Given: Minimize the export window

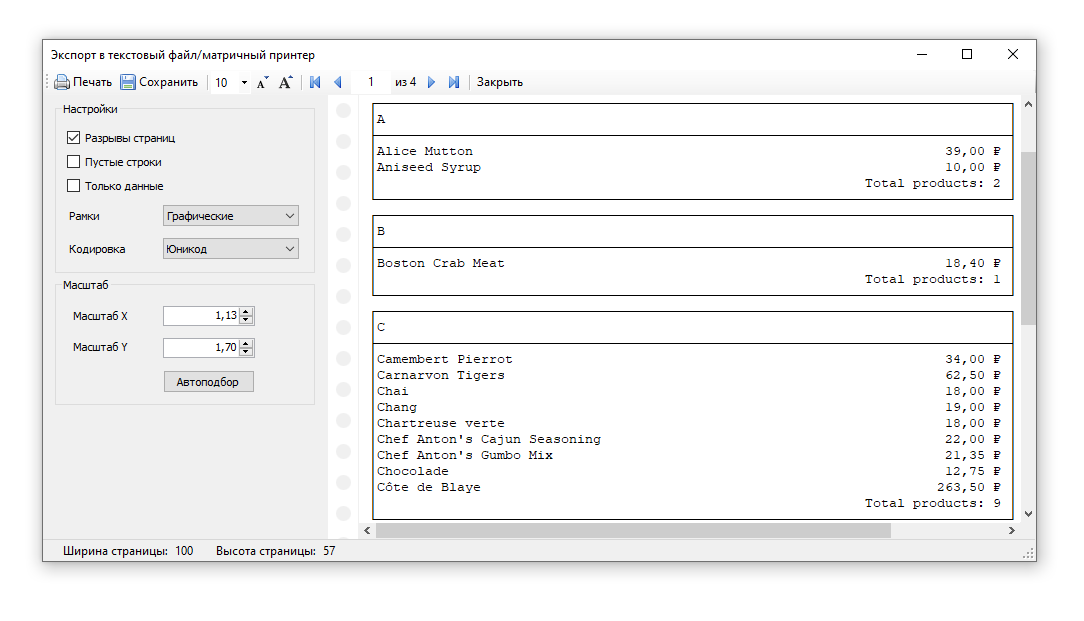Looking at the screenshot, I should tap(922, 55).
